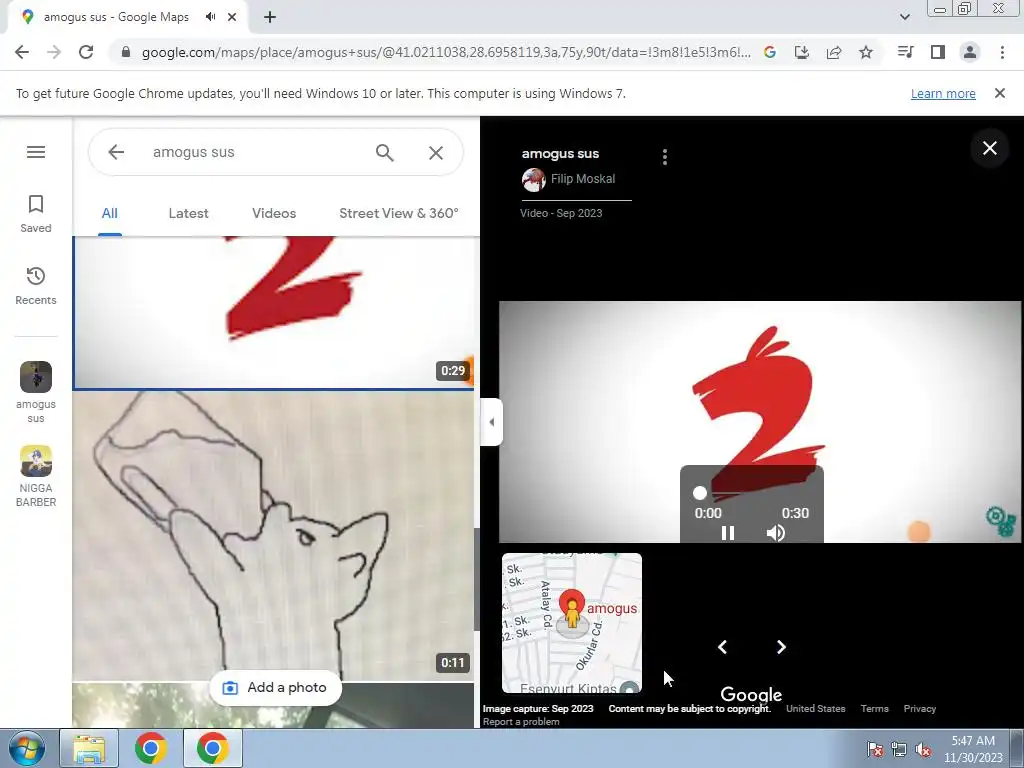This screenshot has width=1024, height=768.
Task: Click the photo list scrollbar thumb
Action: tap(477, 580)
